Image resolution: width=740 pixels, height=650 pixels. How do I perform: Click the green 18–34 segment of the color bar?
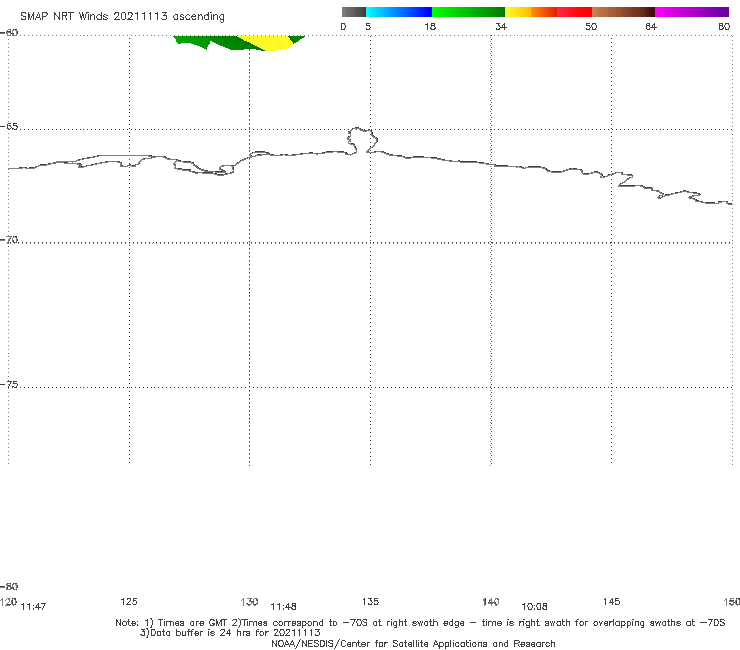469,12
